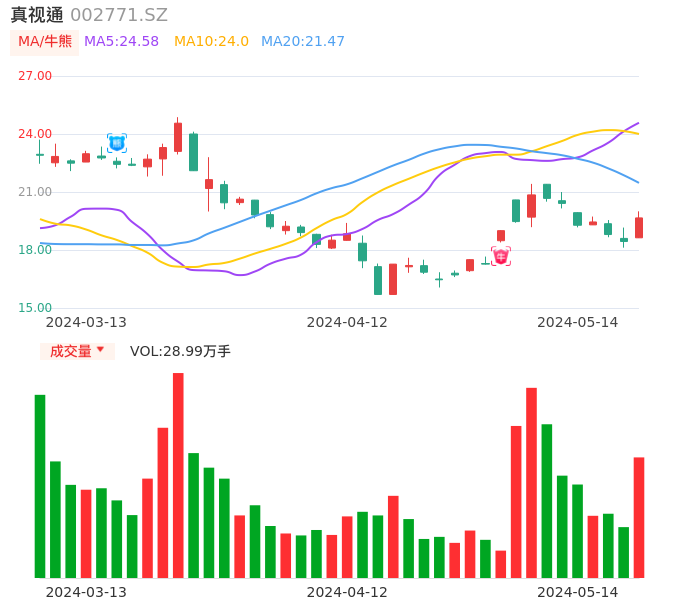Screen dimensions: 686x606
Task: Toggle the MA5 moving average legend
Action: pyautogui.click(x=121, y=42)
